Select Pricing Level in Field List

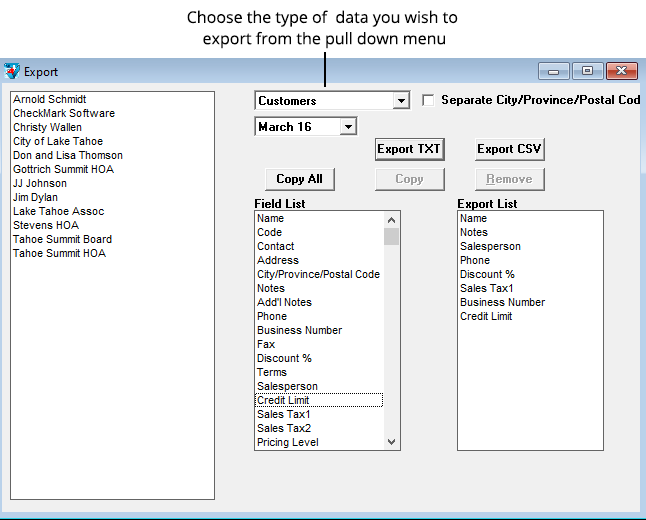(x=288, y=442)
